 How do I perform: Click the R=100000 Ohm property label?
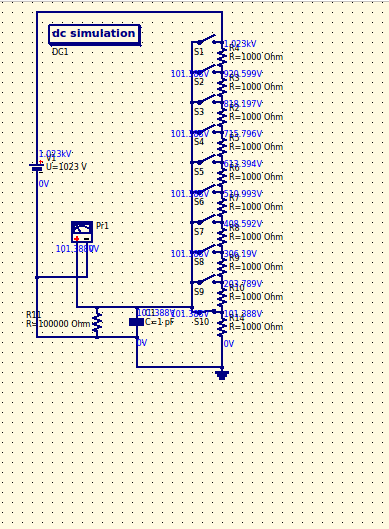point(58,324)
